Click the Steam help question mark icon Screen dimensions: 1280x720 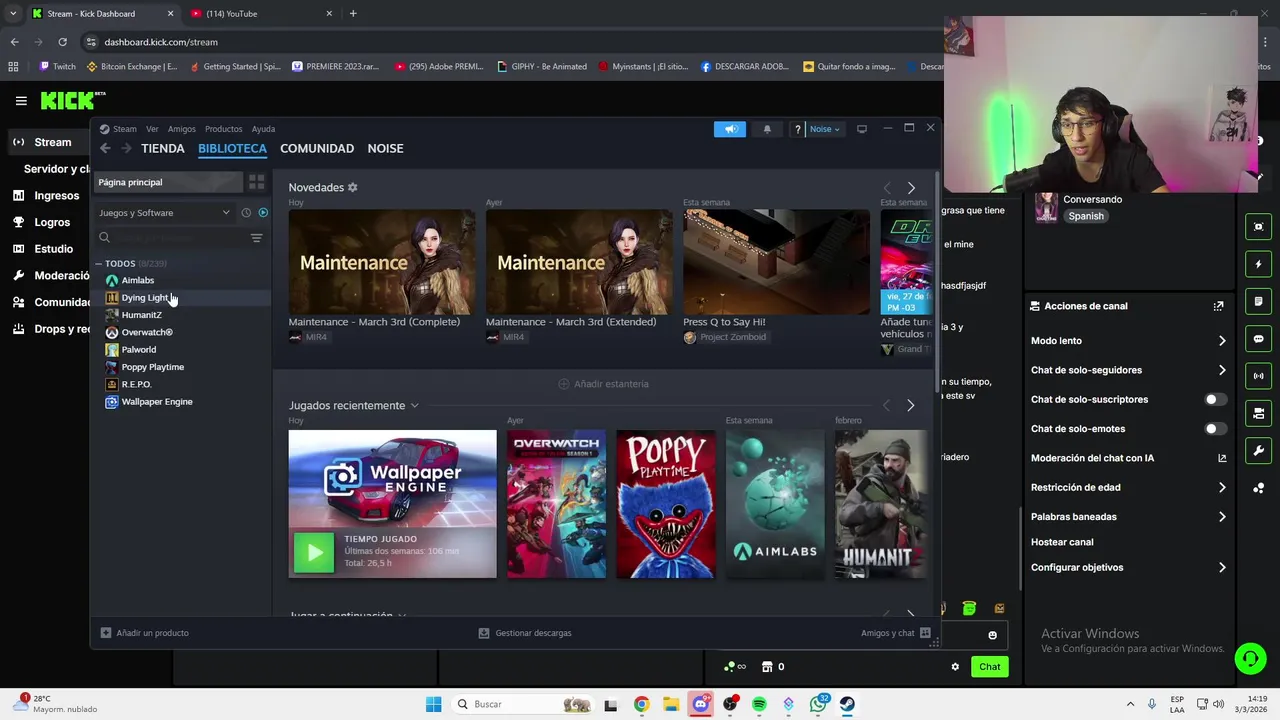(x=797, y=129)
